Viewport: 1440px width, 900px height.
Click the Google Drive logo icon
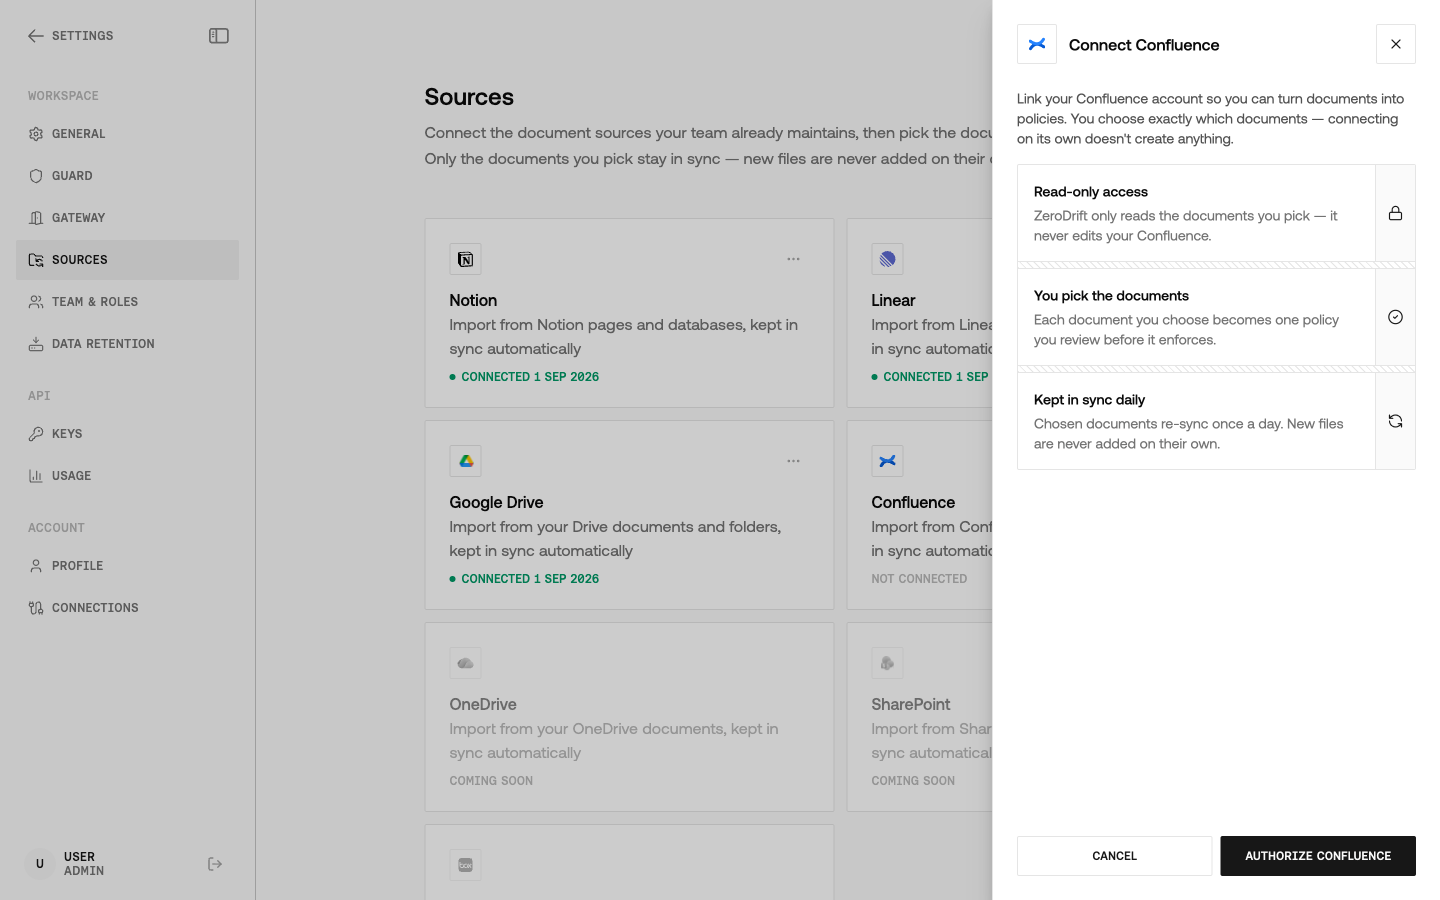465,461
